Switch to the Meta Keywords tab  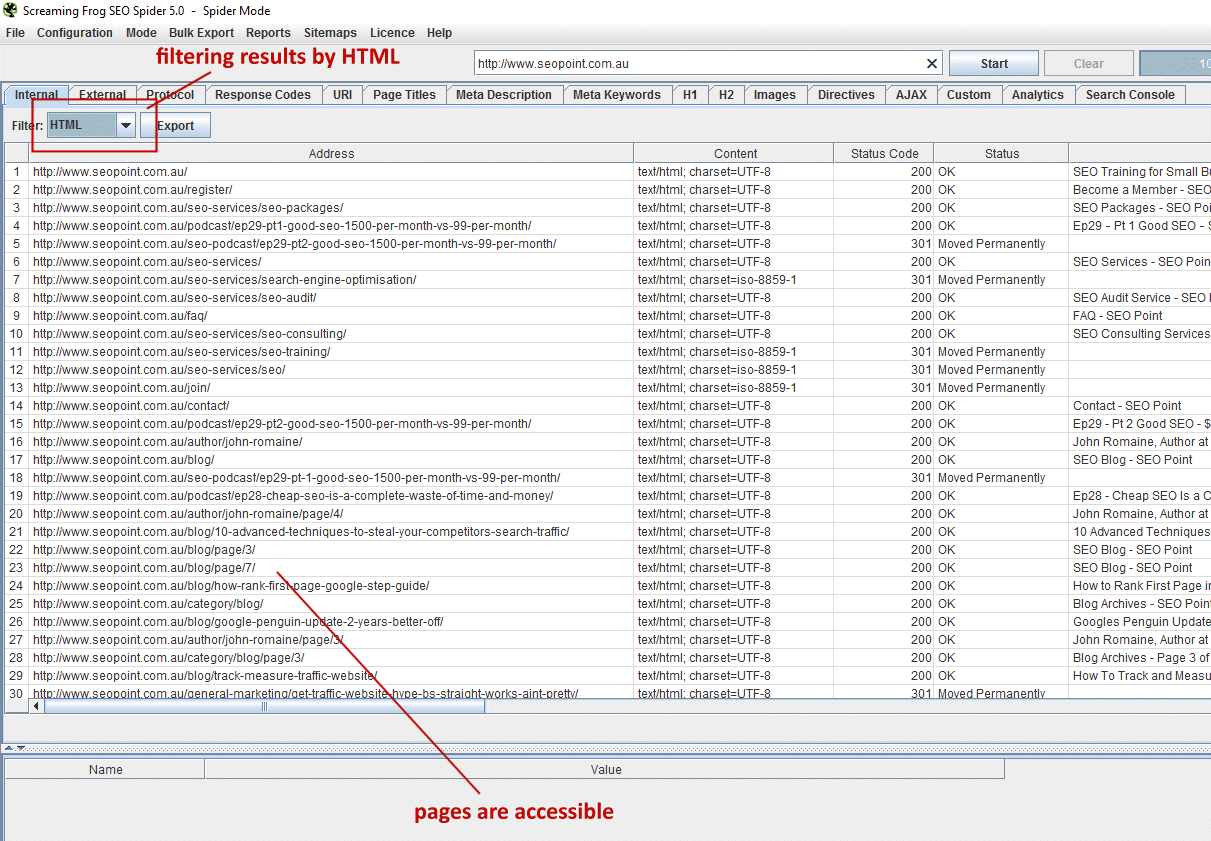coord(617,95)
